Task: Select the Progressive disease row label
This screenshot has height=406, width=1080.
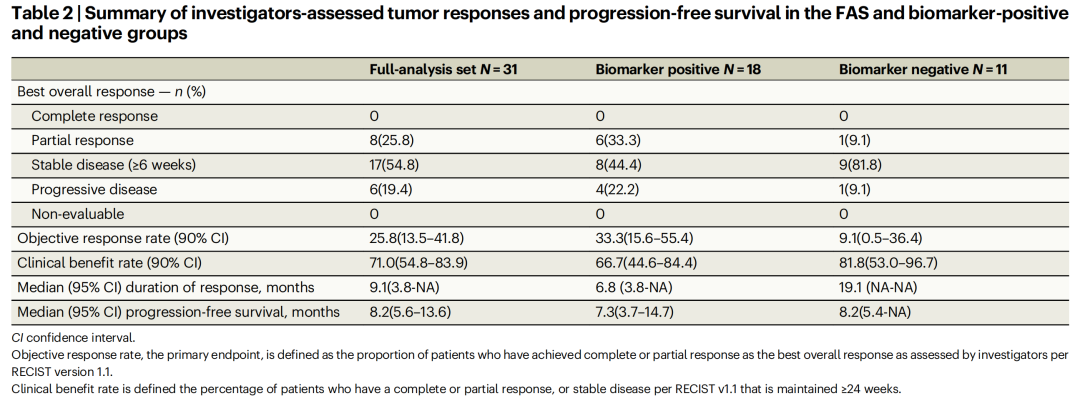Action: click(95, 189)
